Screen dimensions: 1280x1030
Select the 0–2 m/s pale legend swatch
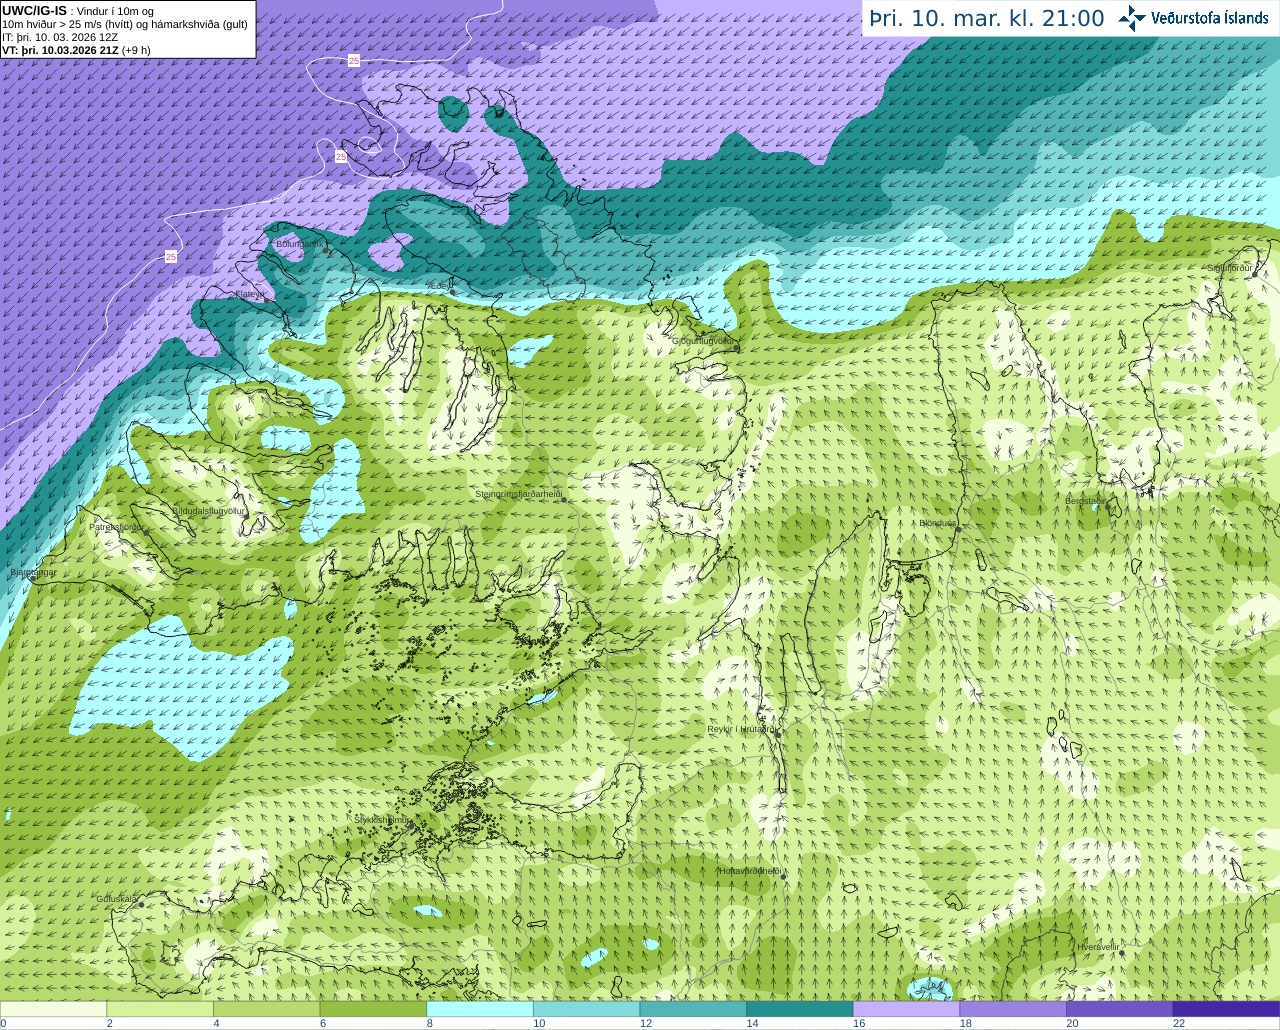tap(53, 1008)
